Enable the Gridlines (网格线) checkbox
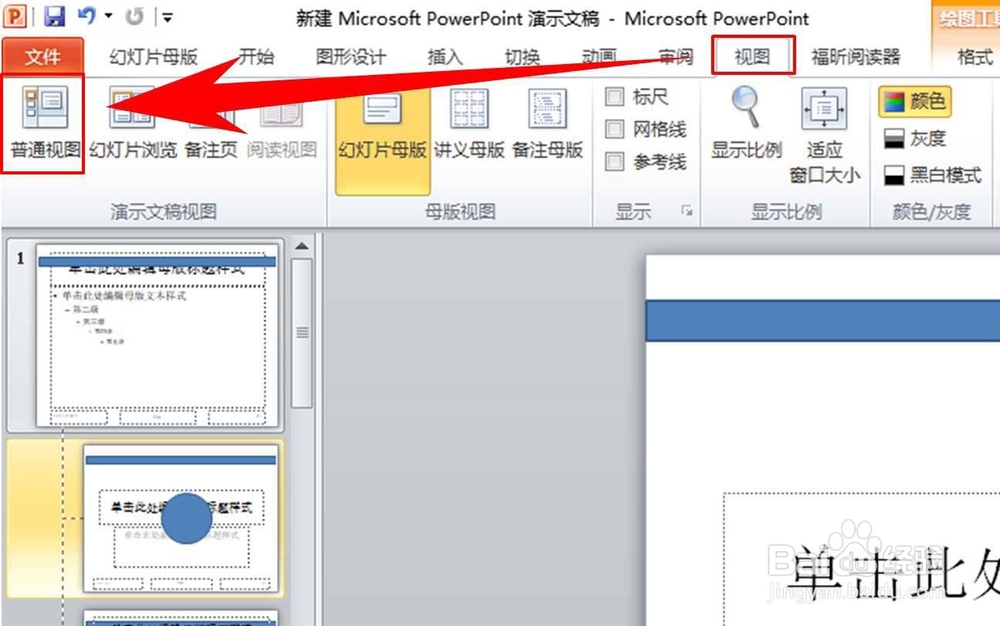 614,129
